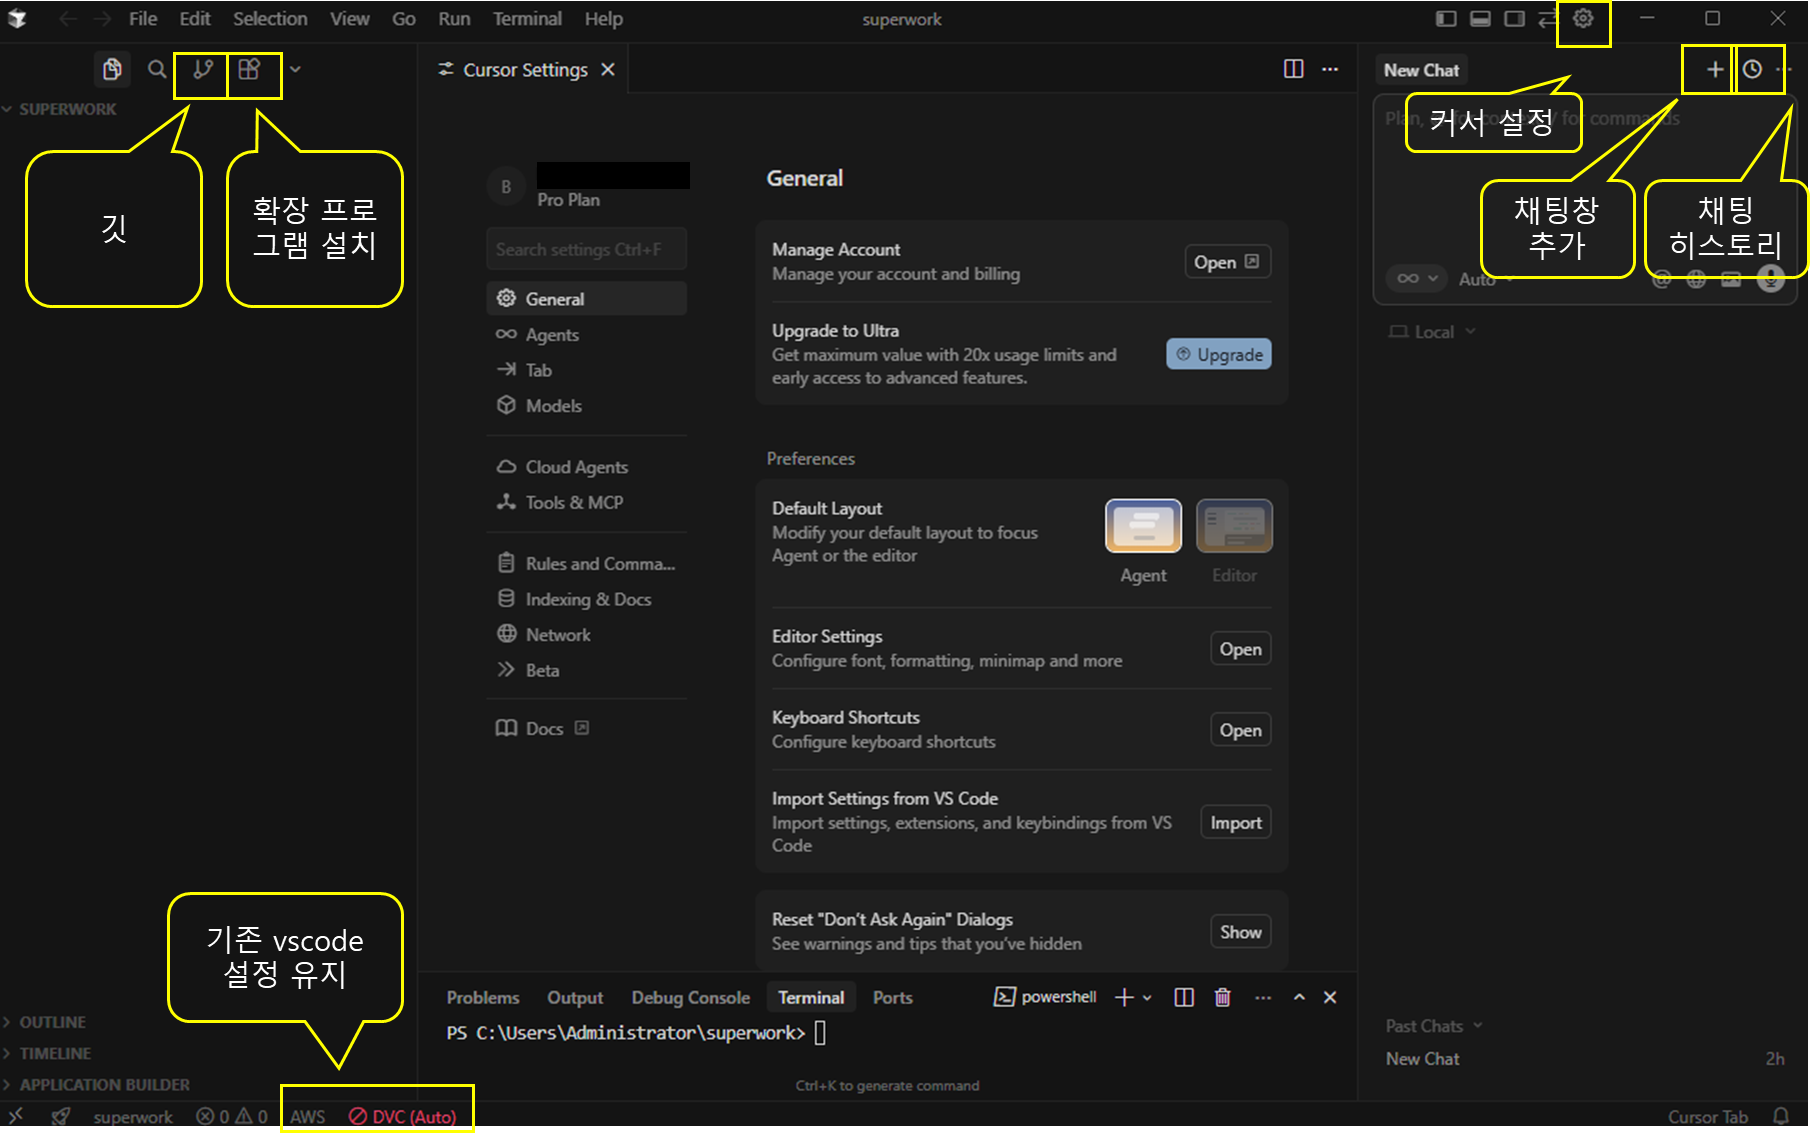Maximize the panel with the up chevron
Viewport: 1810px width, 1133px height.
pyautogui.click(x=1299, y=997)
